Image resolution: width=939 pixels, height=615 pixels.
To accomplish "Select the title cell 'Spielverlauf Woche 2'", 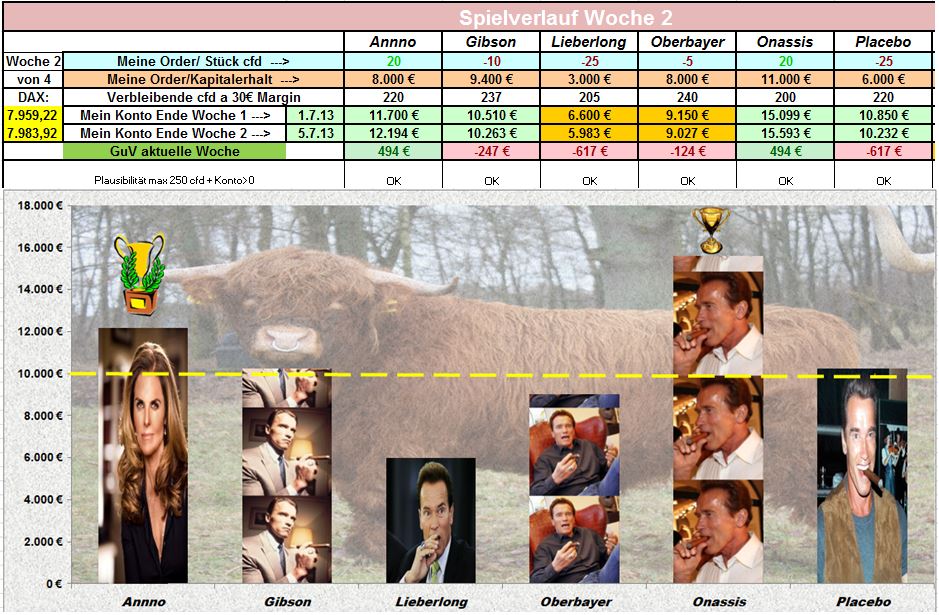I will tap(468, 17).
